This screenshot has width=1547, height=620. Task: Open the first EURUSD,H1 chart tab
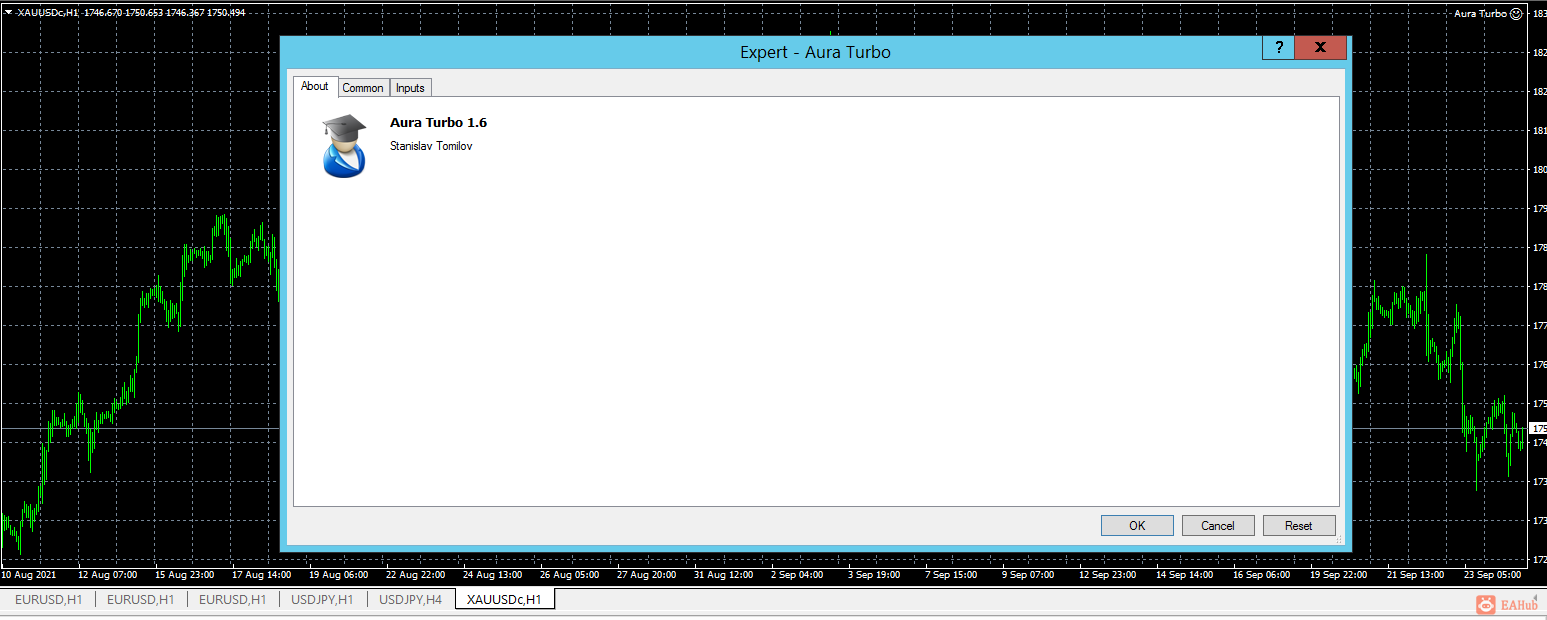(x=49, y=600)
